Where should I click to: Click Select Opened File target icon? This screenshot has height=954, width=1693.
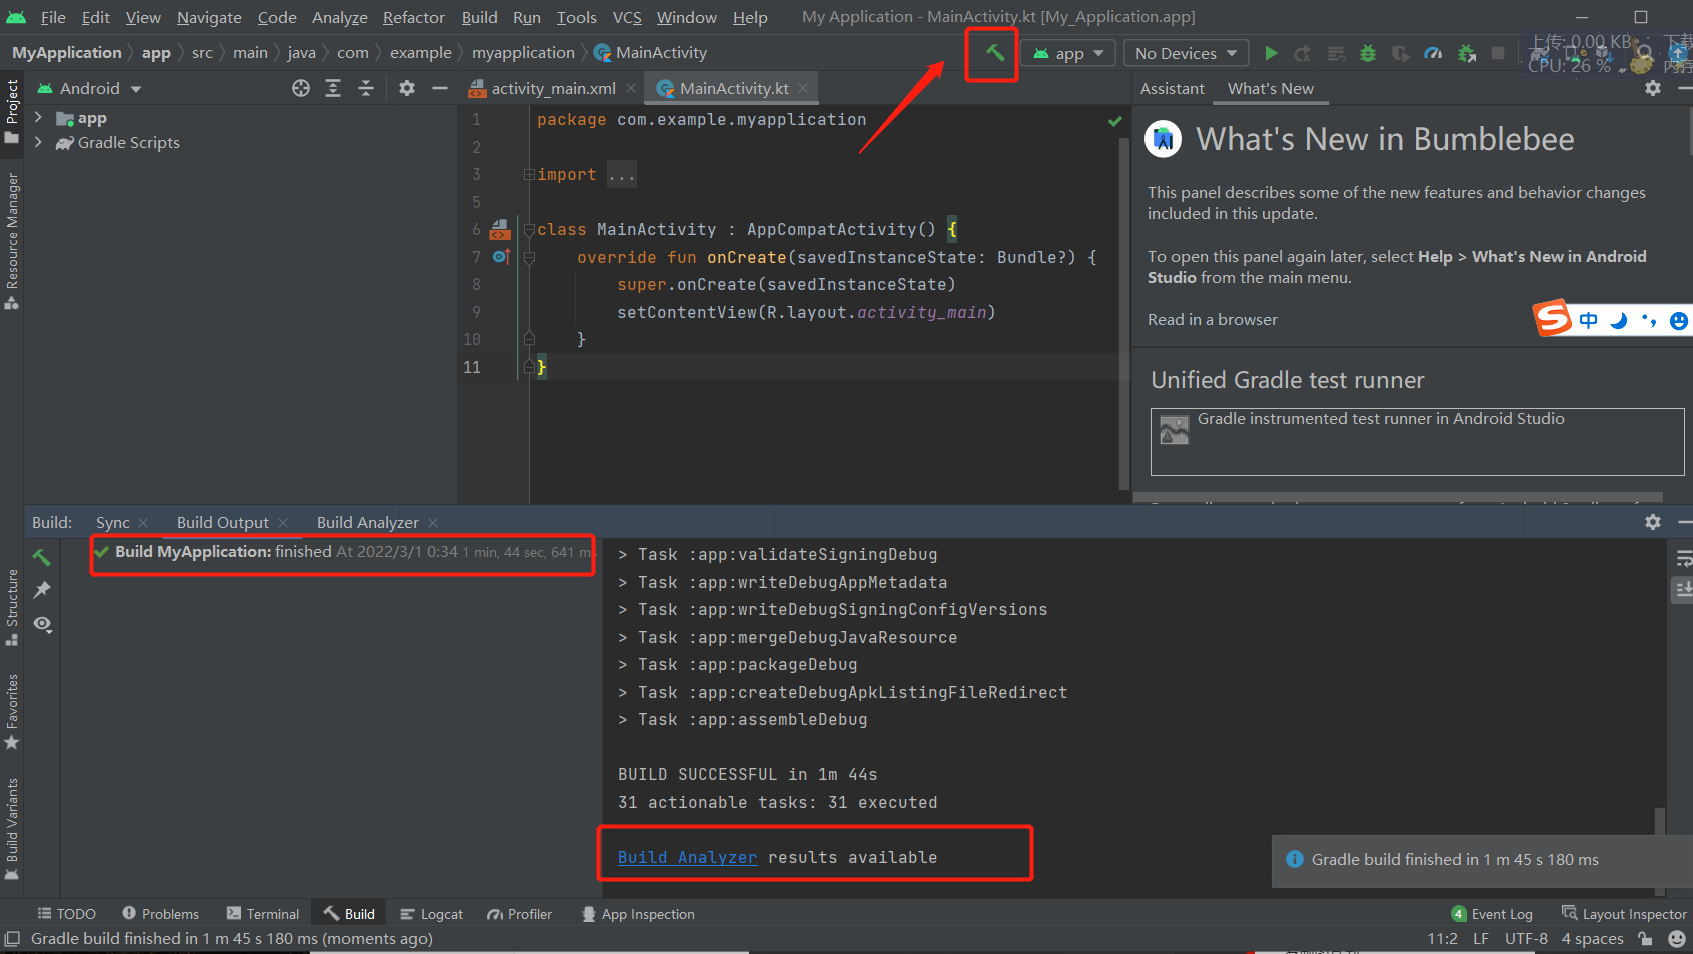(x=301, y=88)
